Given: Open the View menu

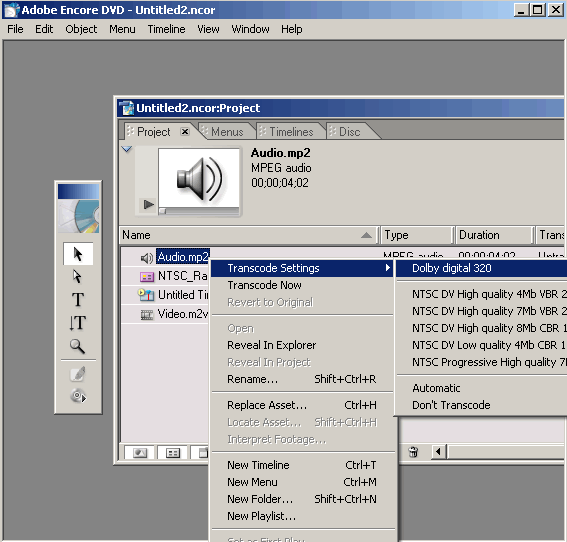Looking at the screenshot, I should (x=208, y=29).
